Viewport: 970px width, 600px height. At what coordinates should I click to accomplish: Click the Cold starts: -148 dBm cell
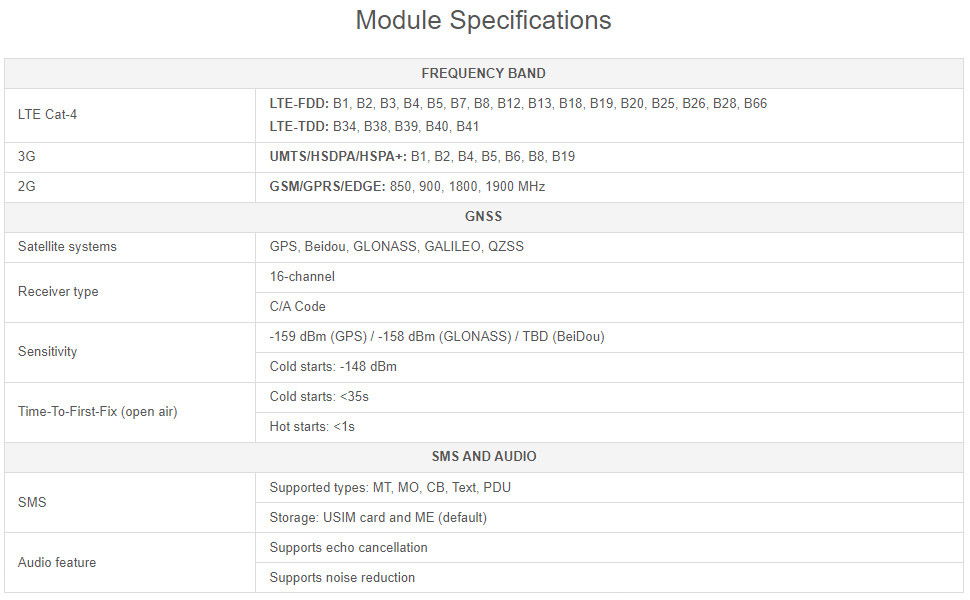(333, 367)
